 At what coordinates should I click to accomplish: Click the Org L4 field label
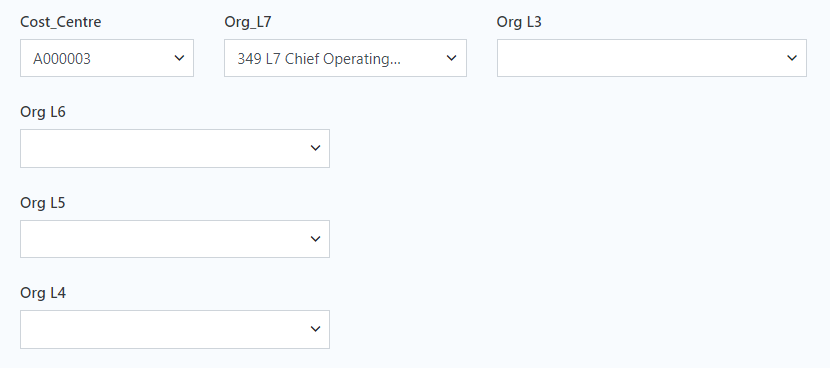43,293
